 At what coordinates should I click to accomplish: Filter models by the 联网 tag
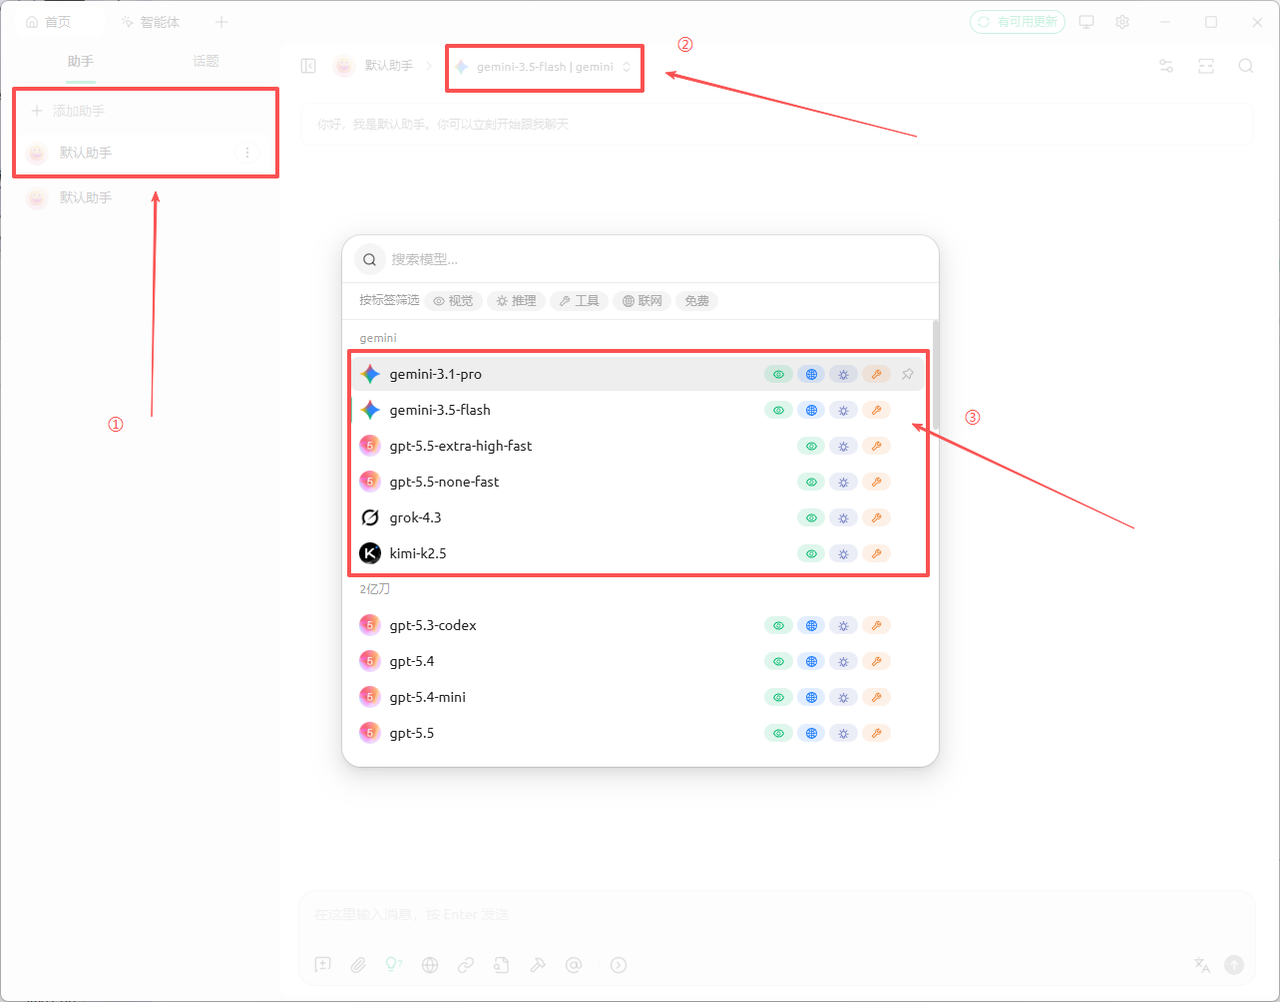coord(642,301)
